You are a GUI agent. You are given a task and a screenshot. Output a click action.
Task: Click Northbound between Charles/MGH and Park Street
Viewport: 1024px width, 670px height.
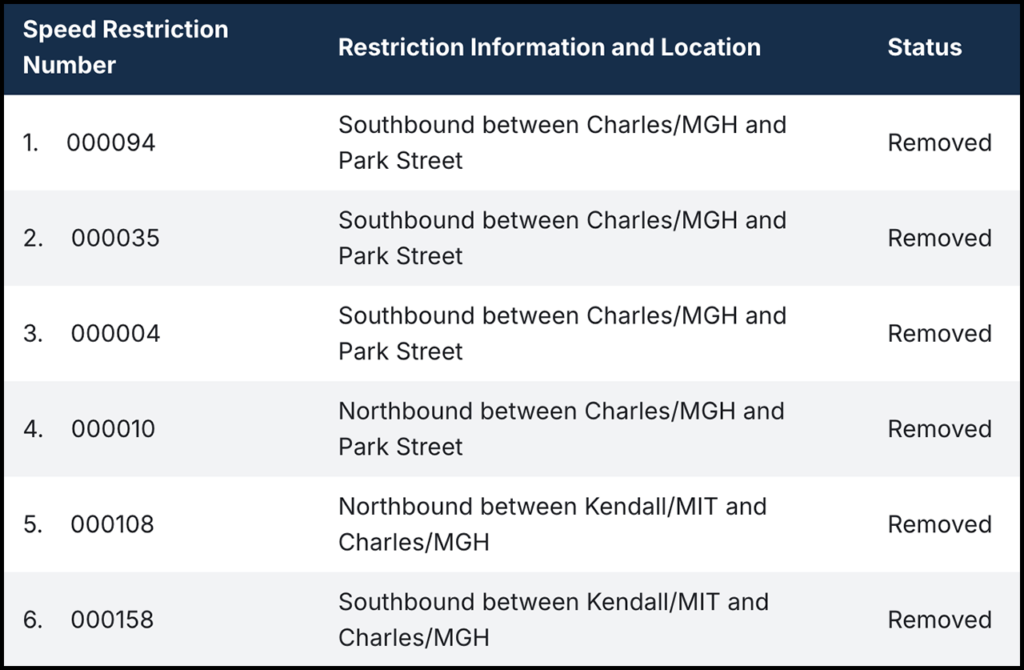pyautogui.click(x=560, y=429)
